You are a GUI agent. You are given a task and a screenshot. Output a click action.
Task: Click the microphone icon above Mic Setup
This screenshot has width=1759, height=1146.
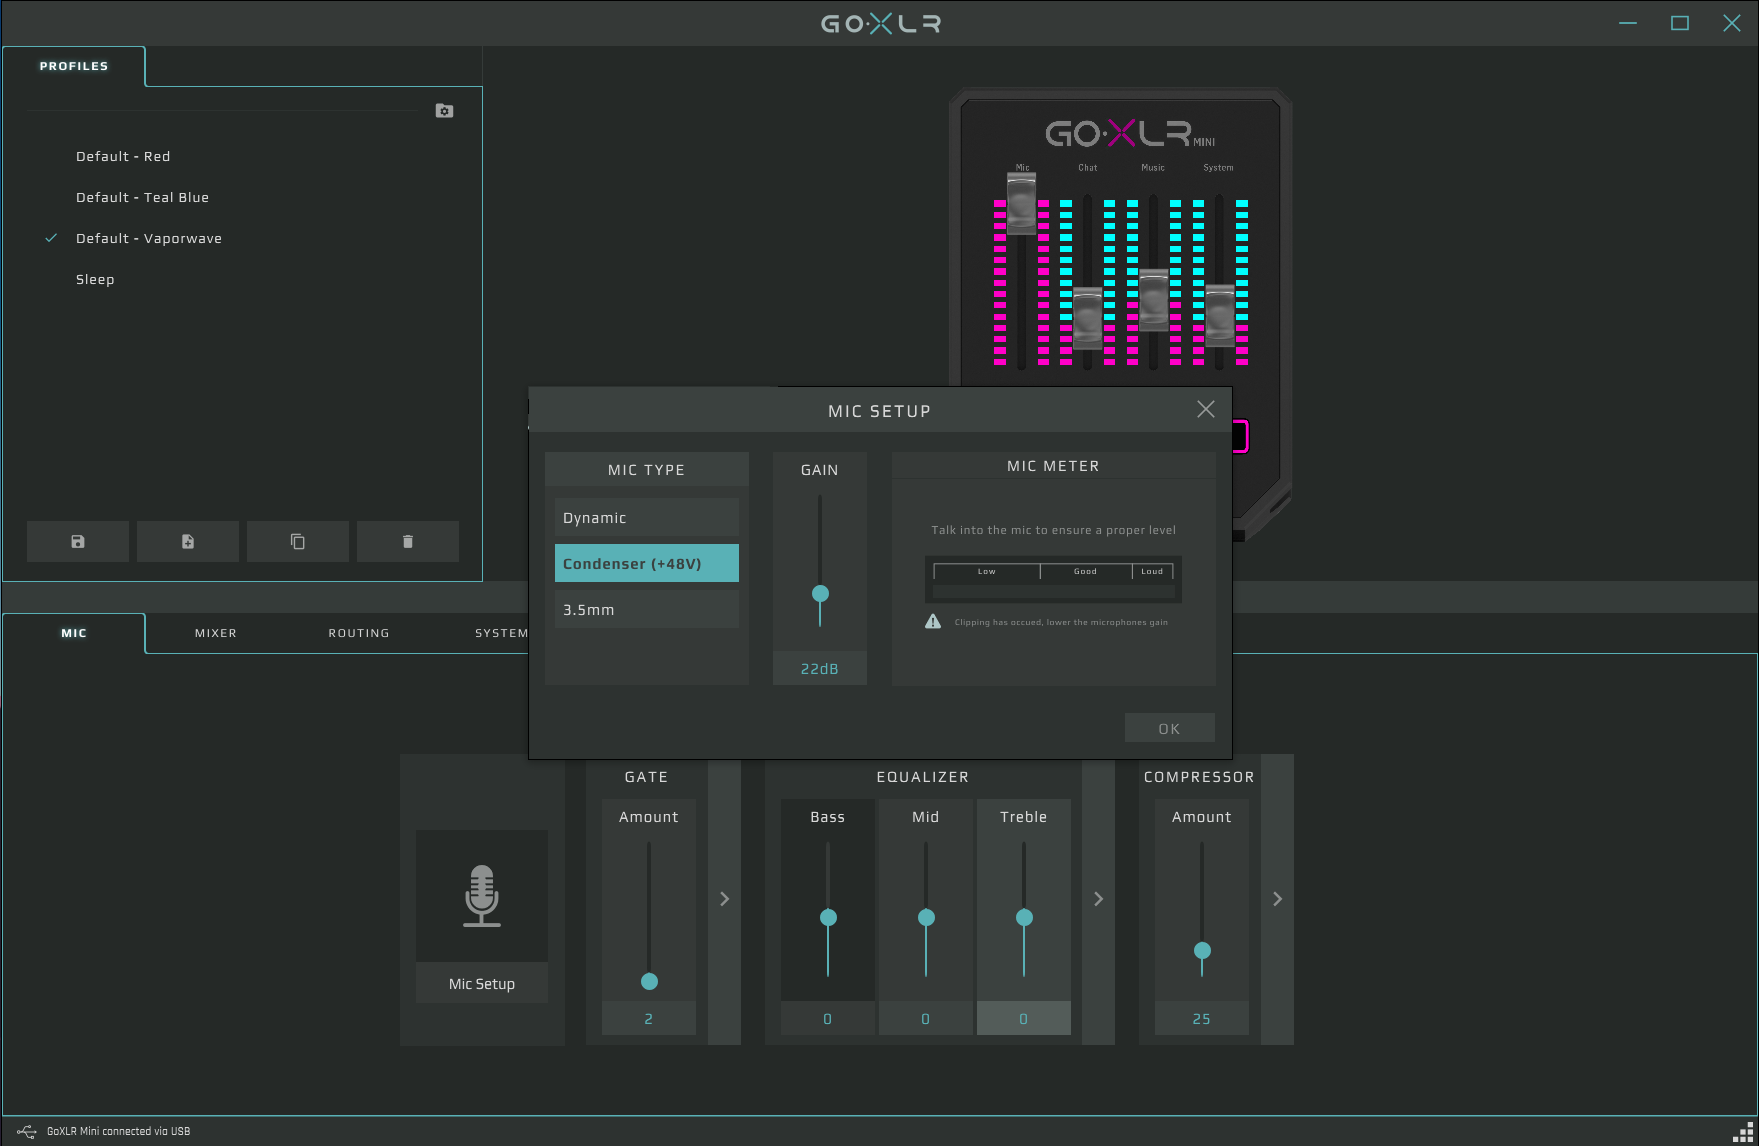pos(482,896)
